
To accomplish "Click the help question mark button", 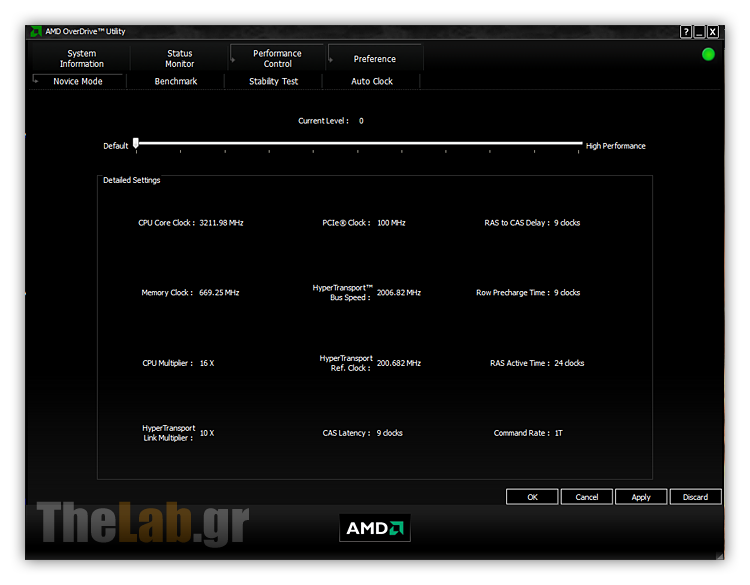I will pyautogui.click(x=686, y=32).
